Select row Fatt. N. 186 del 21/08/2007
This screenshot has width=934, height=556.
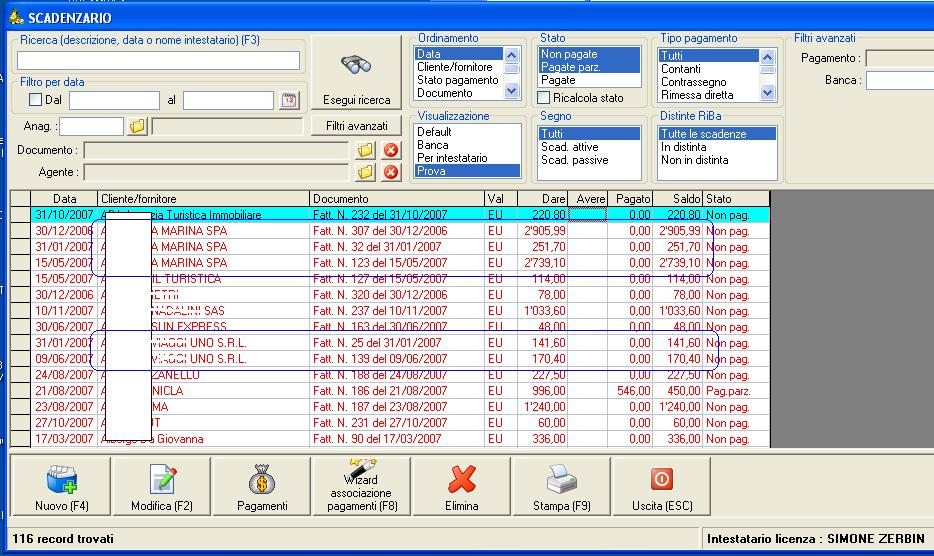tap(390, 391)
